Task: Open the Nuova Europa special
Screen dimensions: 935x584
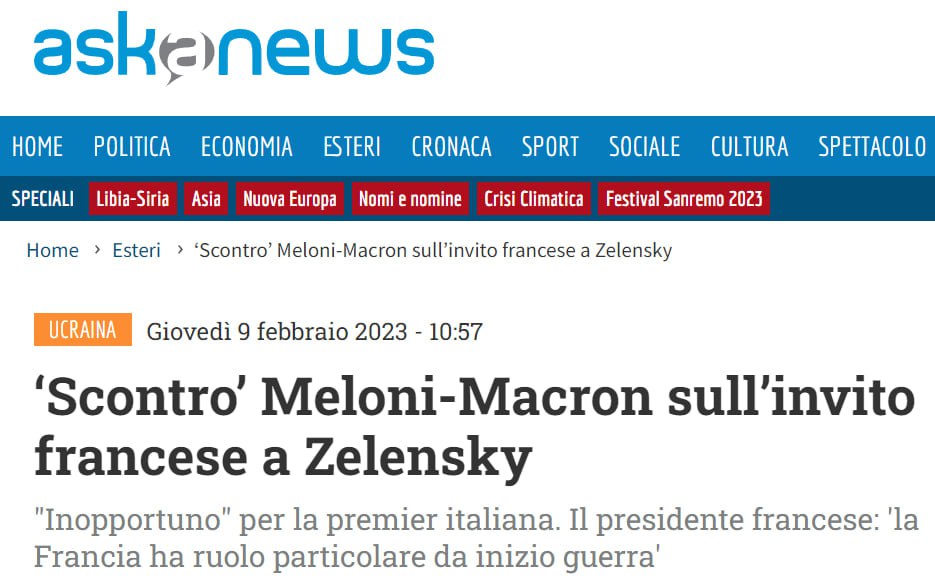Action: pyautogui.click(x=290, y=199)
